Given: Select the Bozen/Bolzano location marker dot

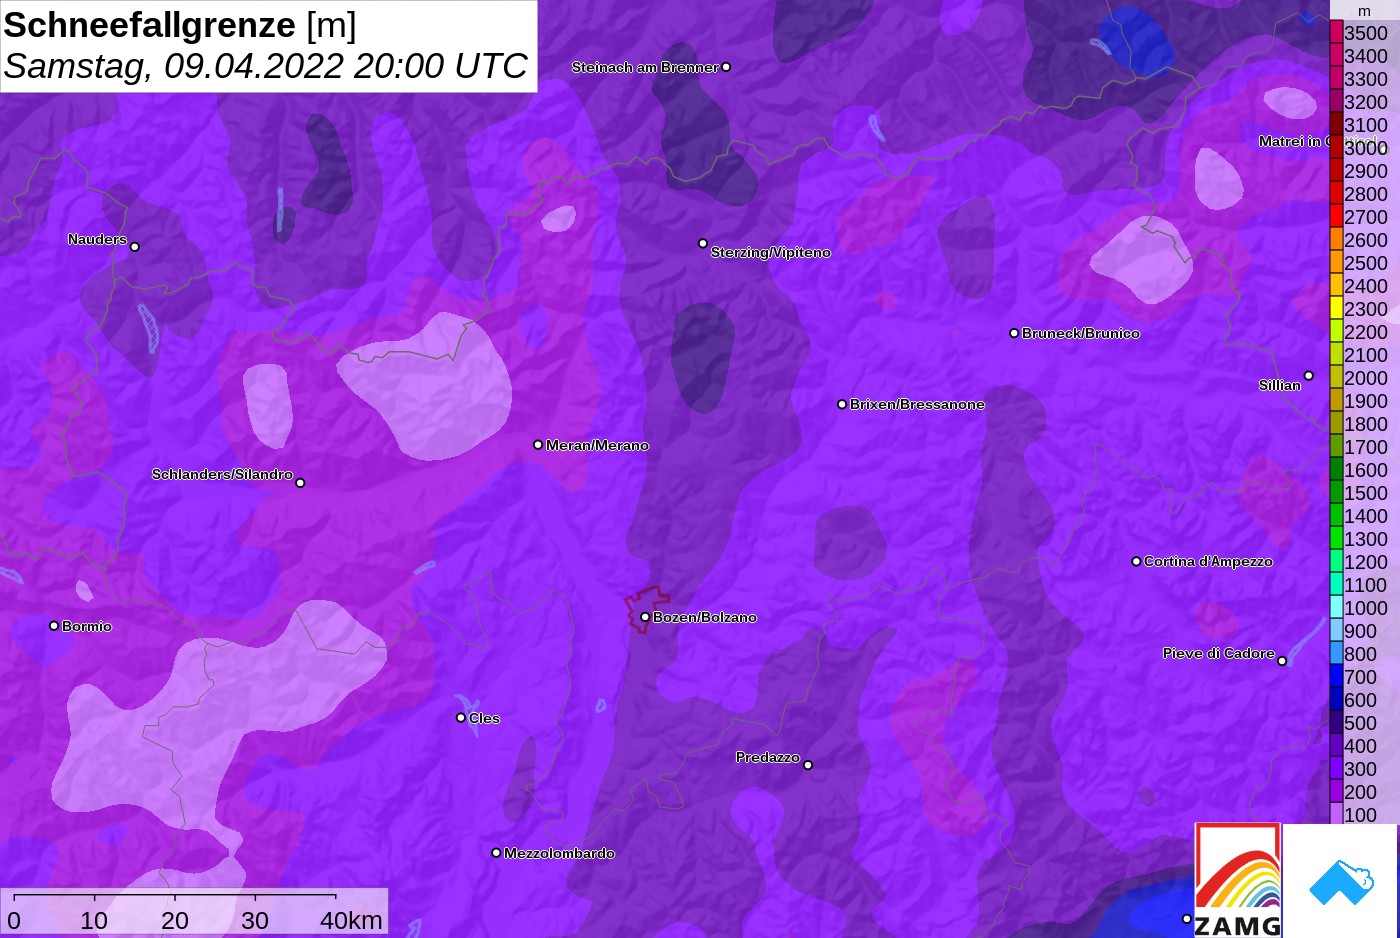Looking at the screenshot, I should coord(645,617).
